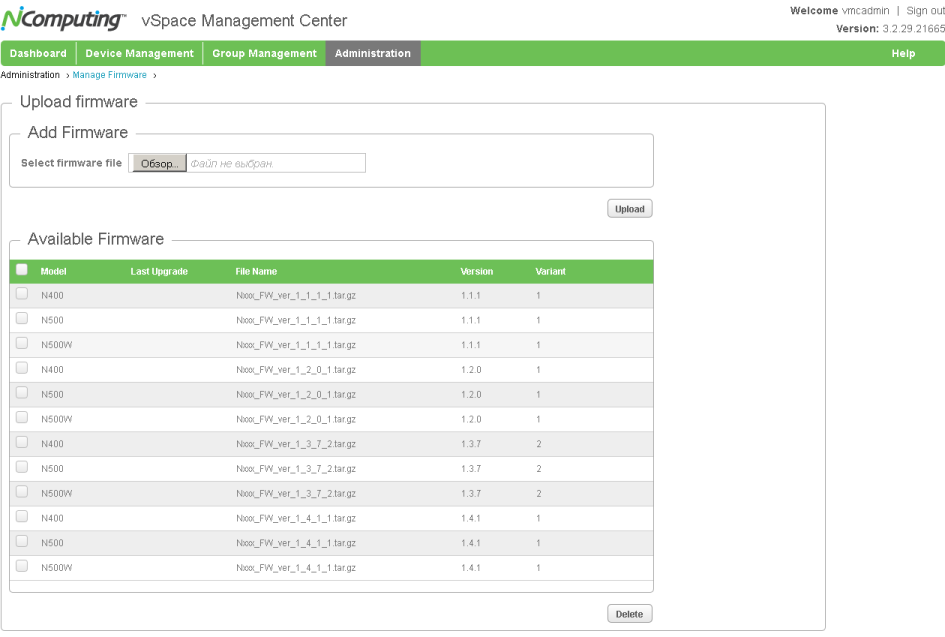The image size is (945, 637).
Task: Click file name Nxxx_FW_ver_1_2_0_1.tar.gz in N400 row
Action: click(296, 369)
